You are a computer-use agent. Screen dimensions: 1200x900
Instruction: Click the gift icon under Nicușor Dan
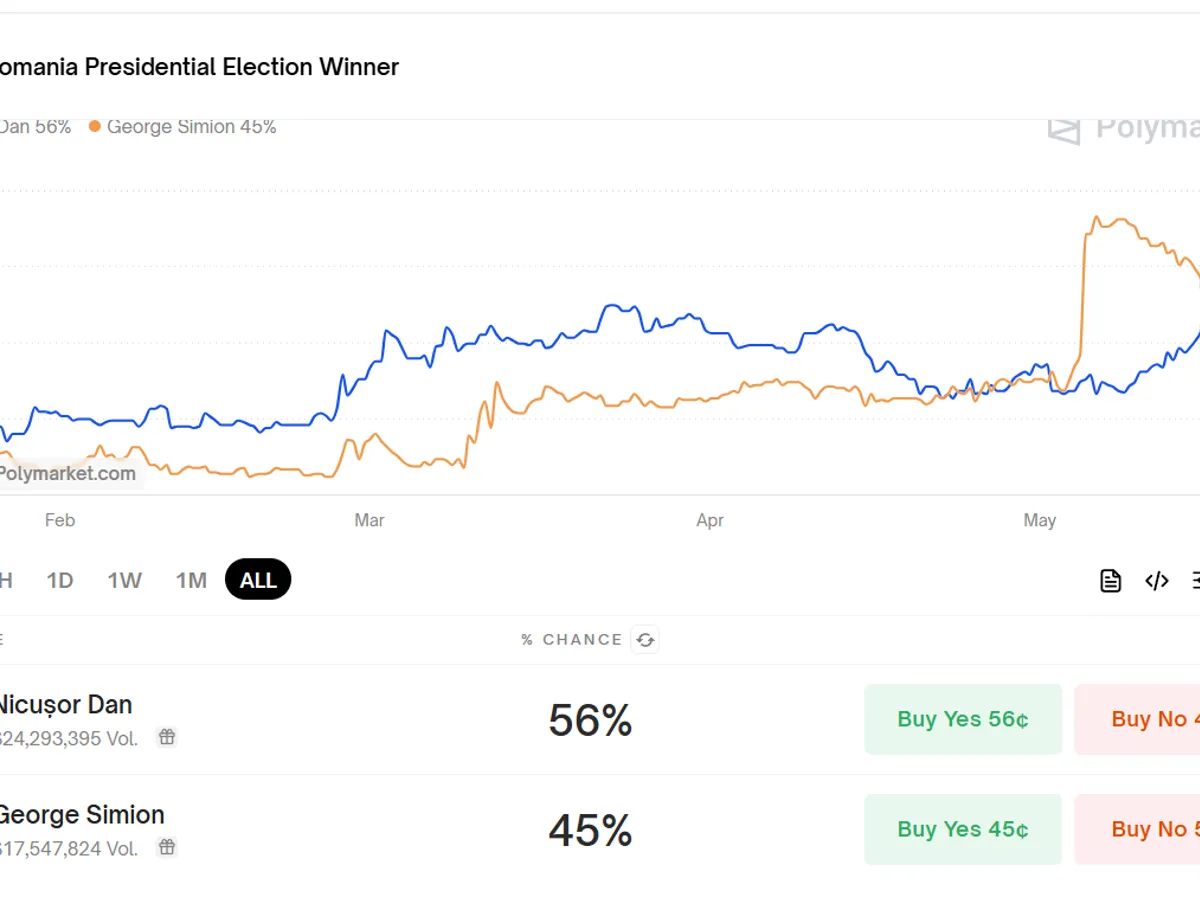pyautogui.click(x=167, y=737)
